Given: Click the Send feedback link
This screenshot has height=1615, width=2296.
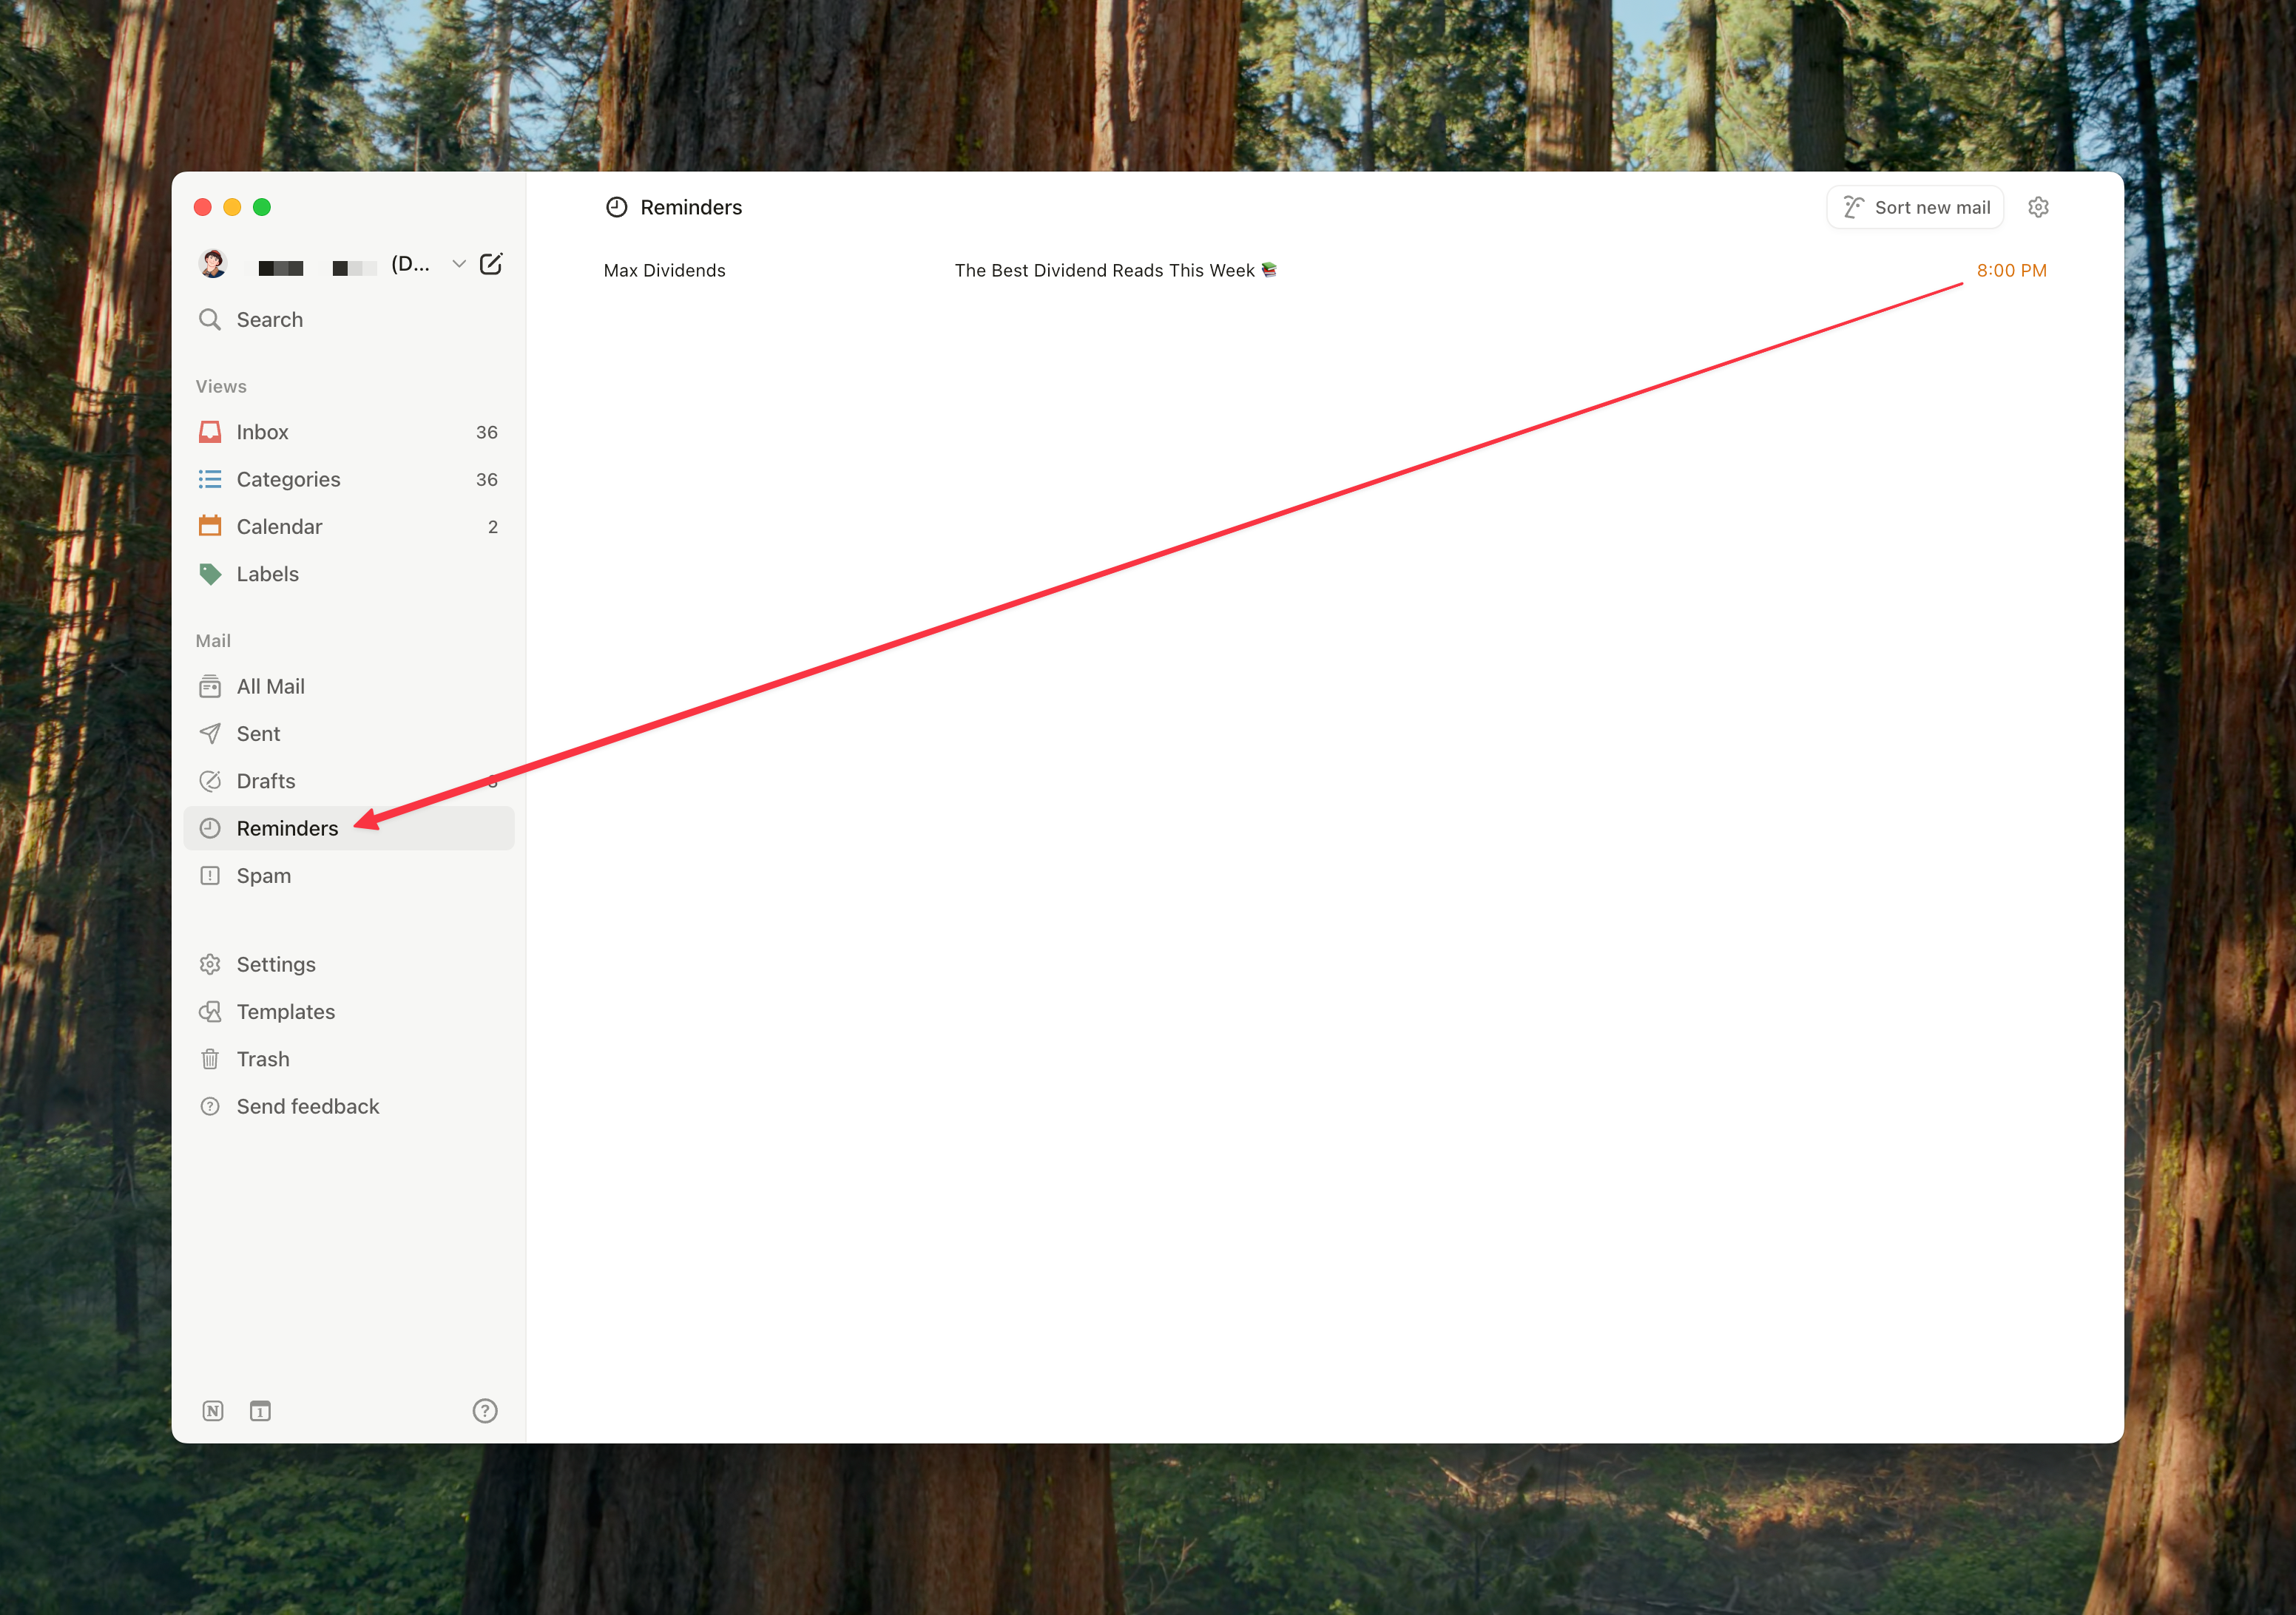Looking at the screenshot, I should tap(307, 1107).
